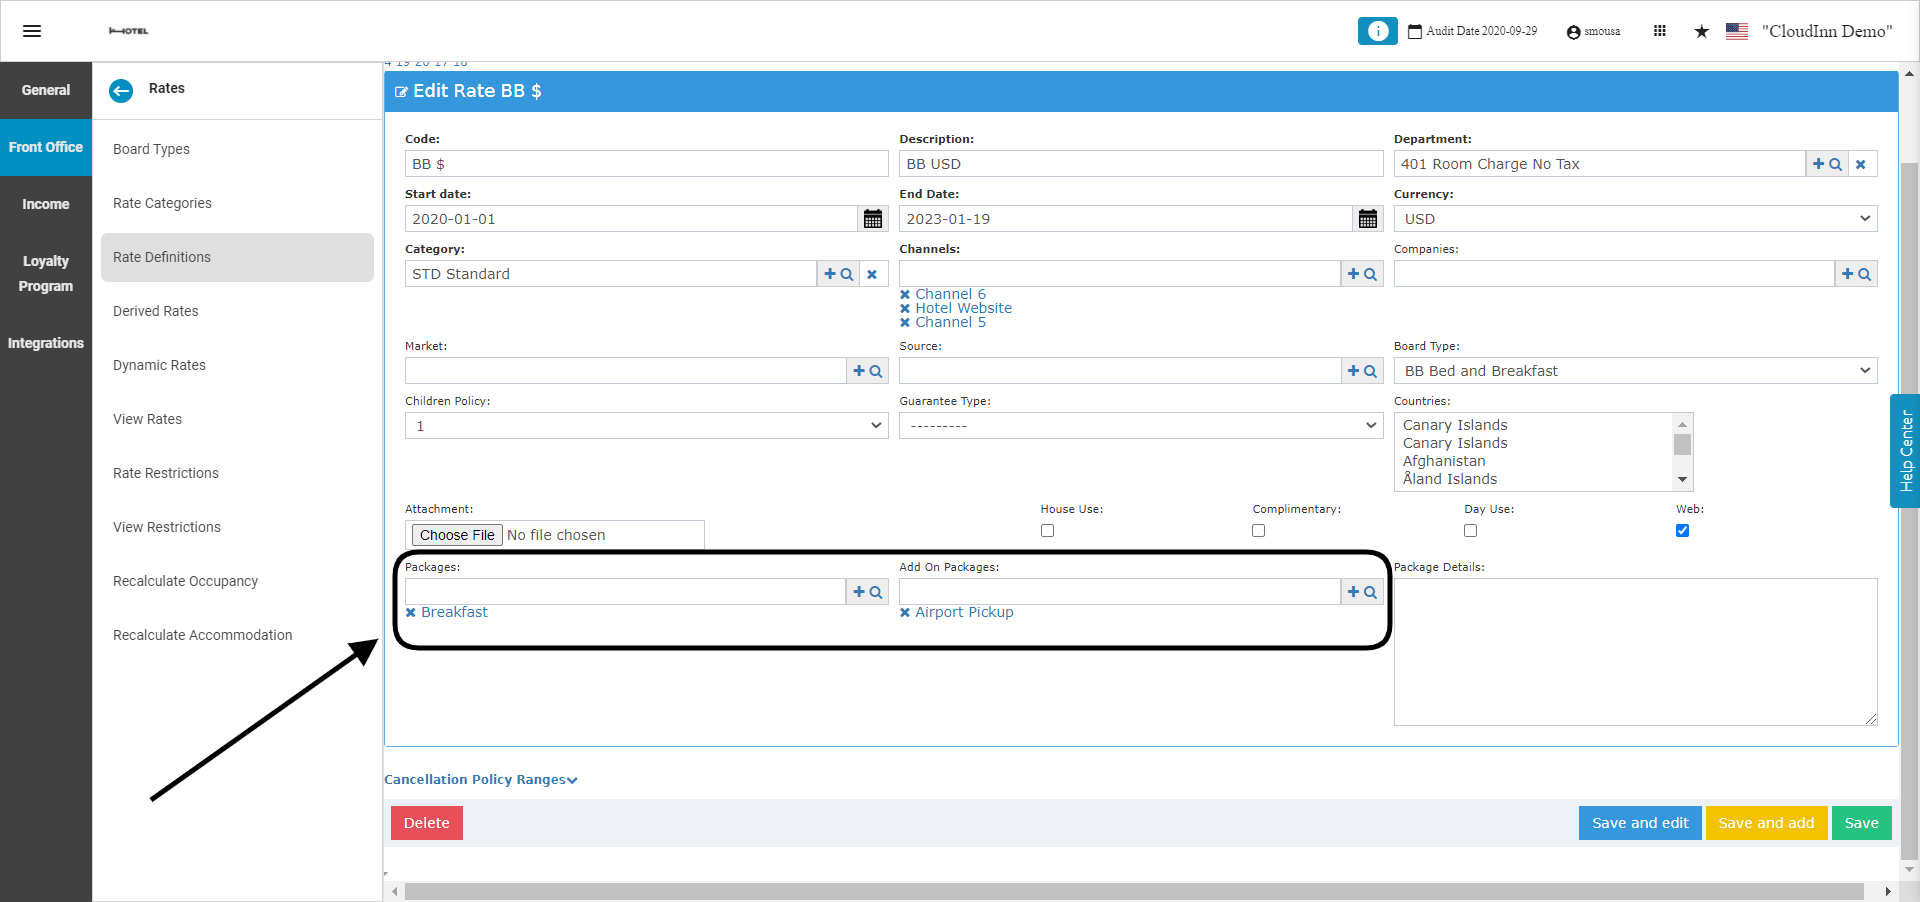Select Afghanistan in the Countries list
Image resolution: width=1920 pixels, height=902 pixels.
pos(1444,461)
